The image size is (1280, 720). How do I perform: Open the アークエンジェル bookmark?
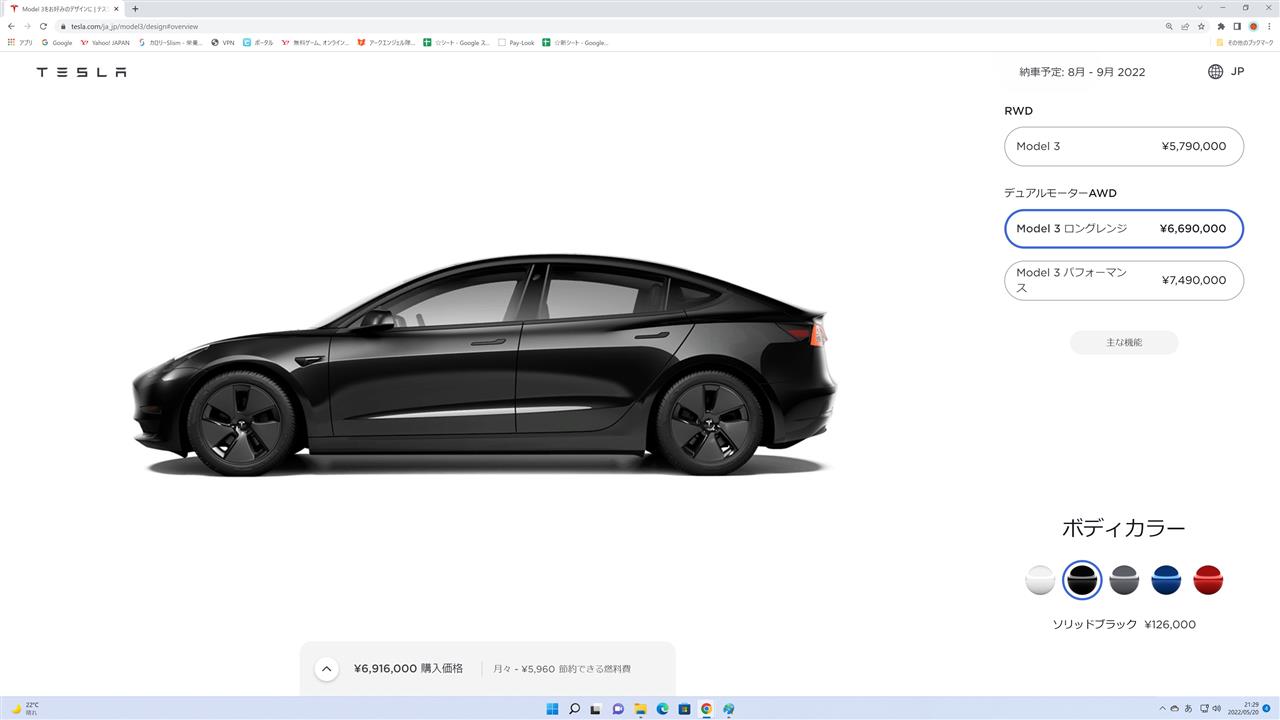386,43
